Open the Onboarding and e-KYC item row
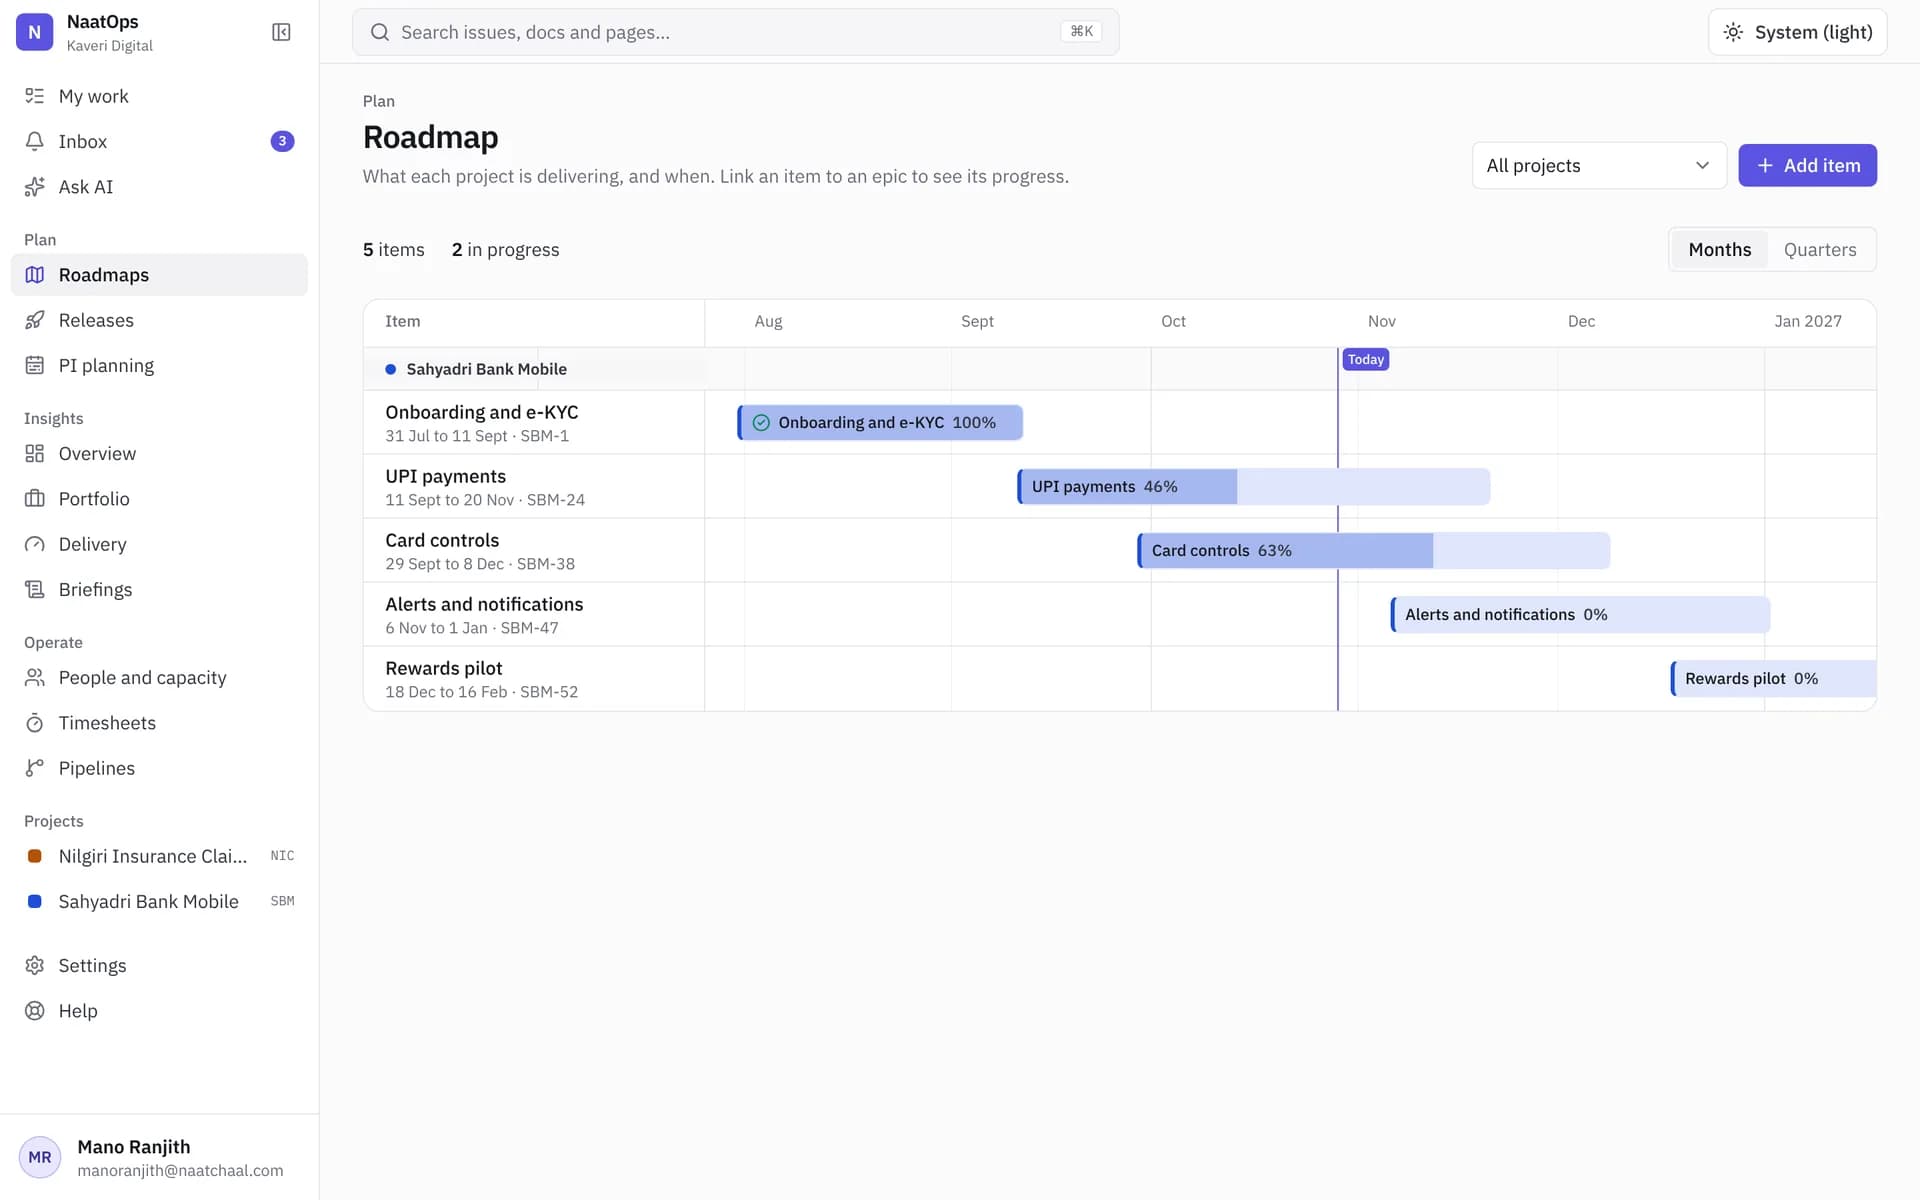The image size is (1920, 1200). [x=534, y=422]
